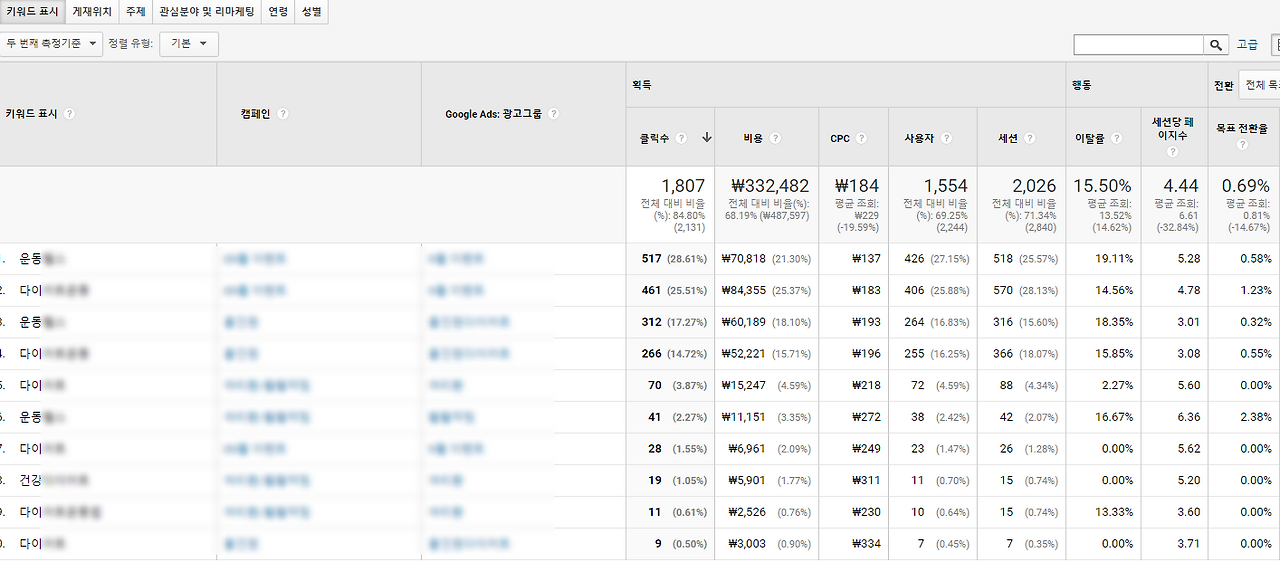Select the CPC cell ₩334
Viewport: 1280px width, 562px height.
click(x=866, y=545)
